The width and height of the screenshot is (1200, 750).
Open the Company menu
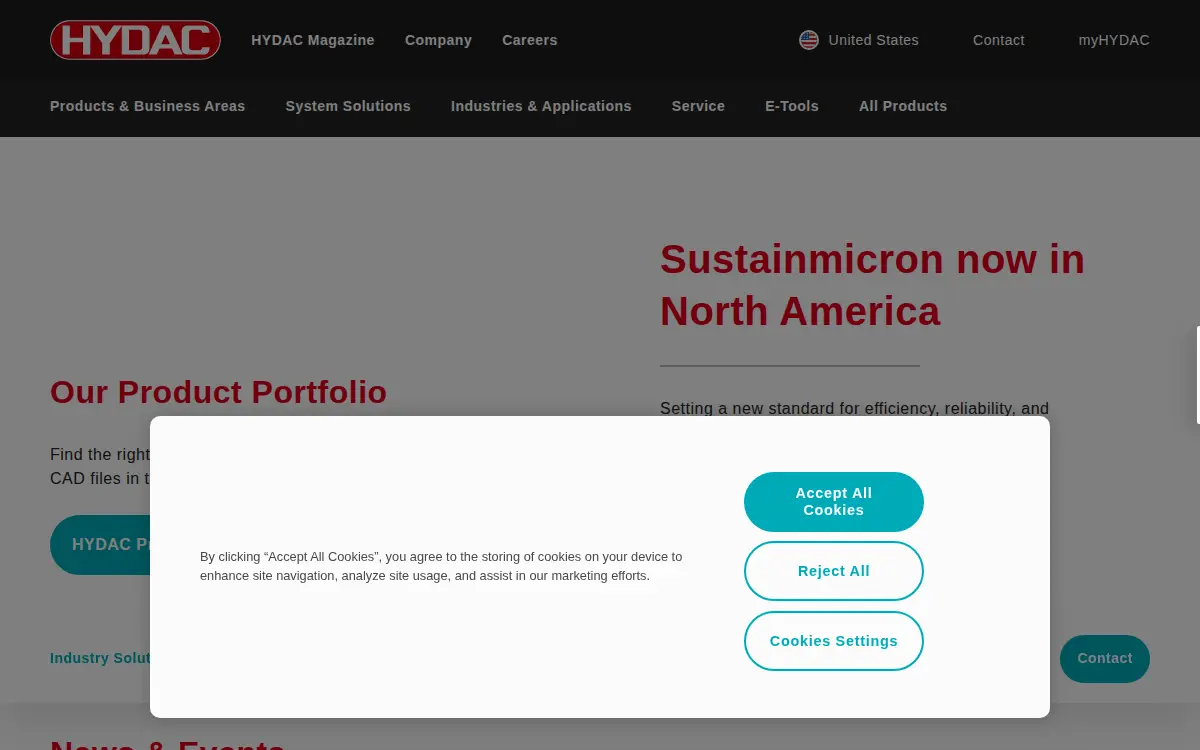pos(438,40)
